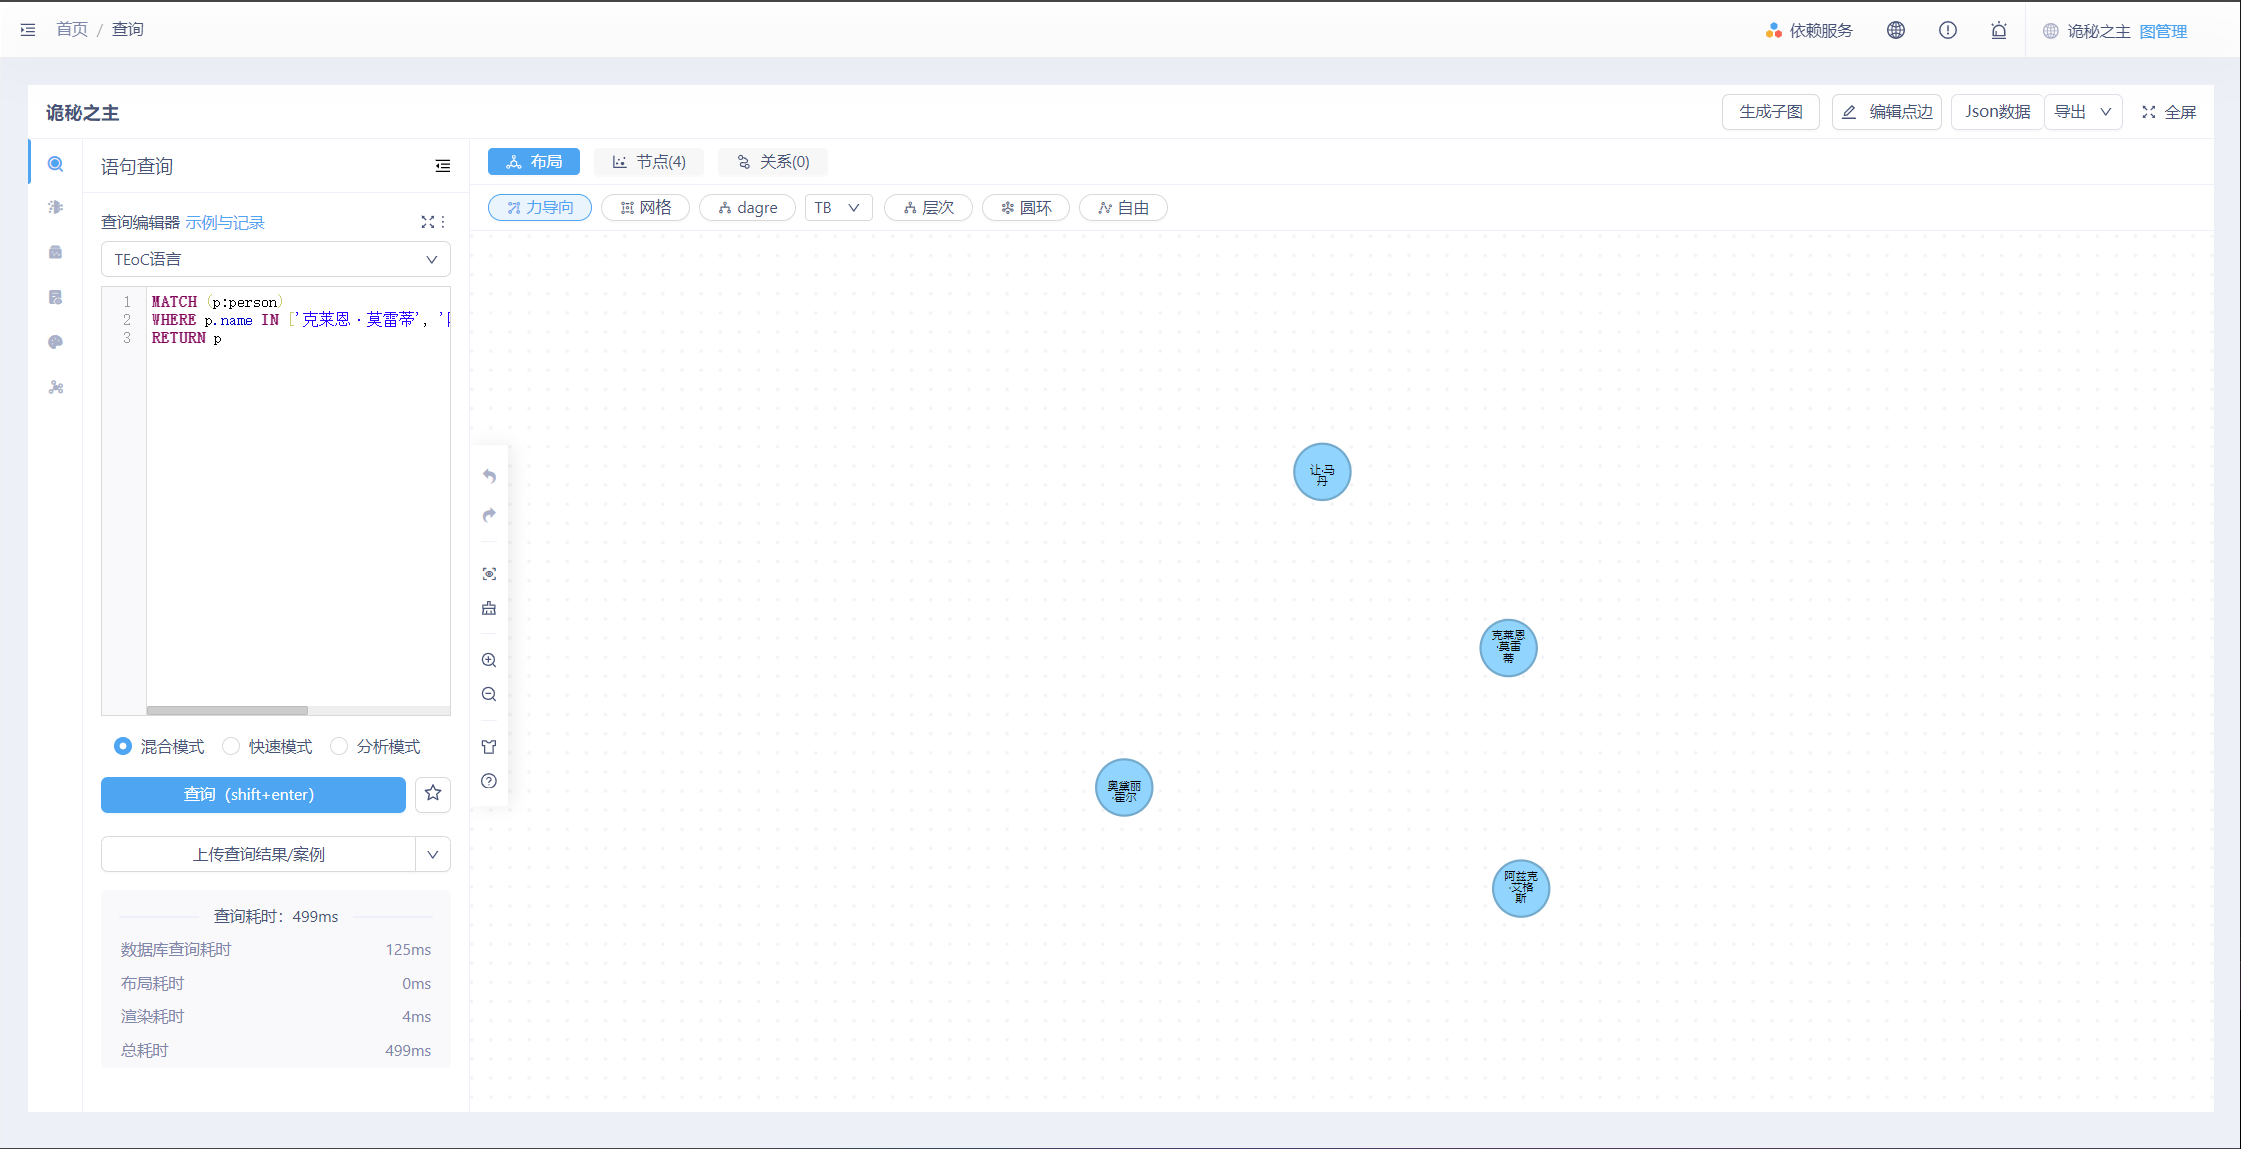Click the 查询 (shift+enter) button
Image resolution: width=2241 pixels, height=1149 pixels.
[x=253, y=794]
